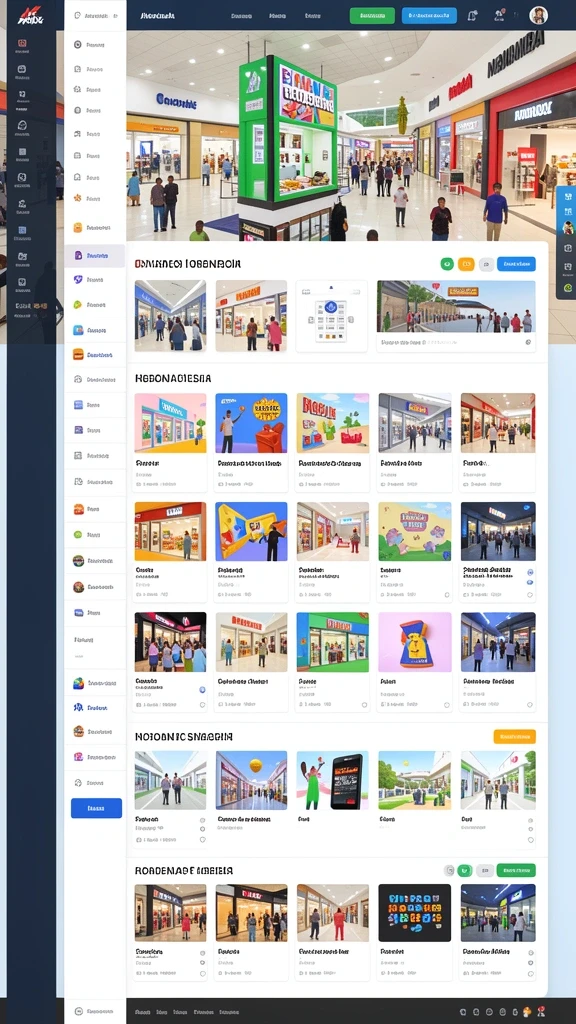Image resolution: width=576 pixels, height=1024 pixels.
Task: Open the user avatar in the top bar
Action: (538, 15)
